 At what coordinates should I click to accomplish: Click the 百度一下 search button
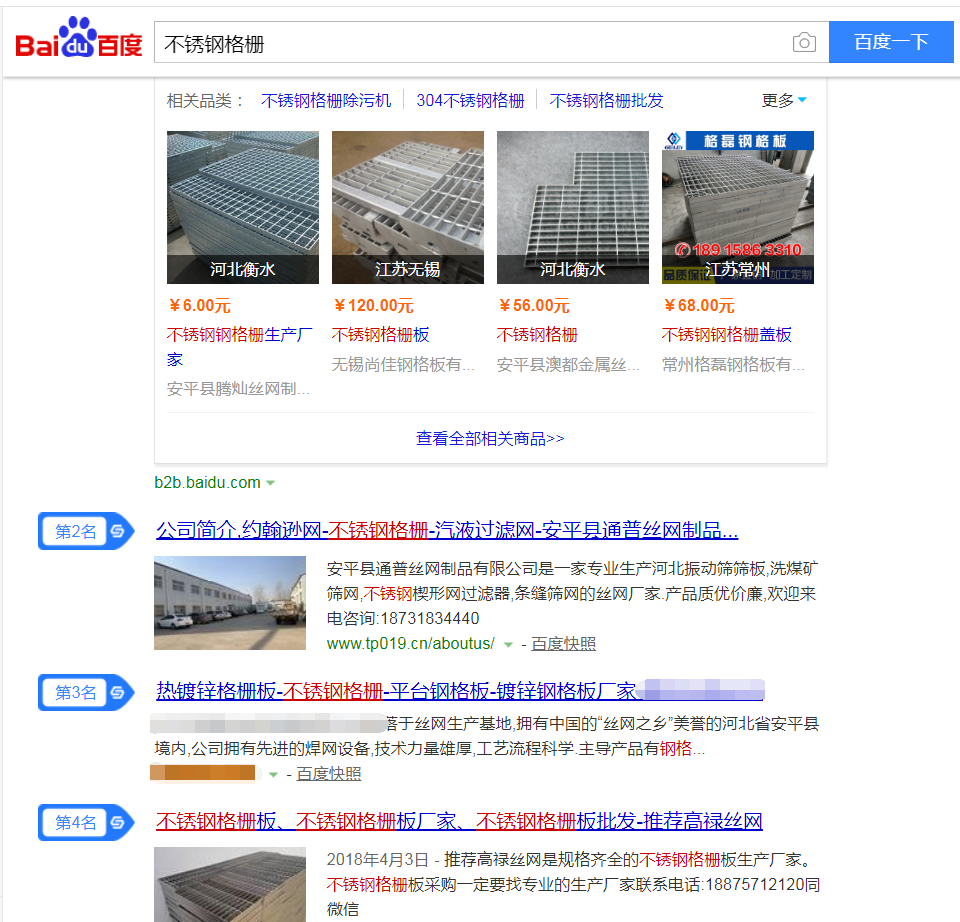coord(891,42)
